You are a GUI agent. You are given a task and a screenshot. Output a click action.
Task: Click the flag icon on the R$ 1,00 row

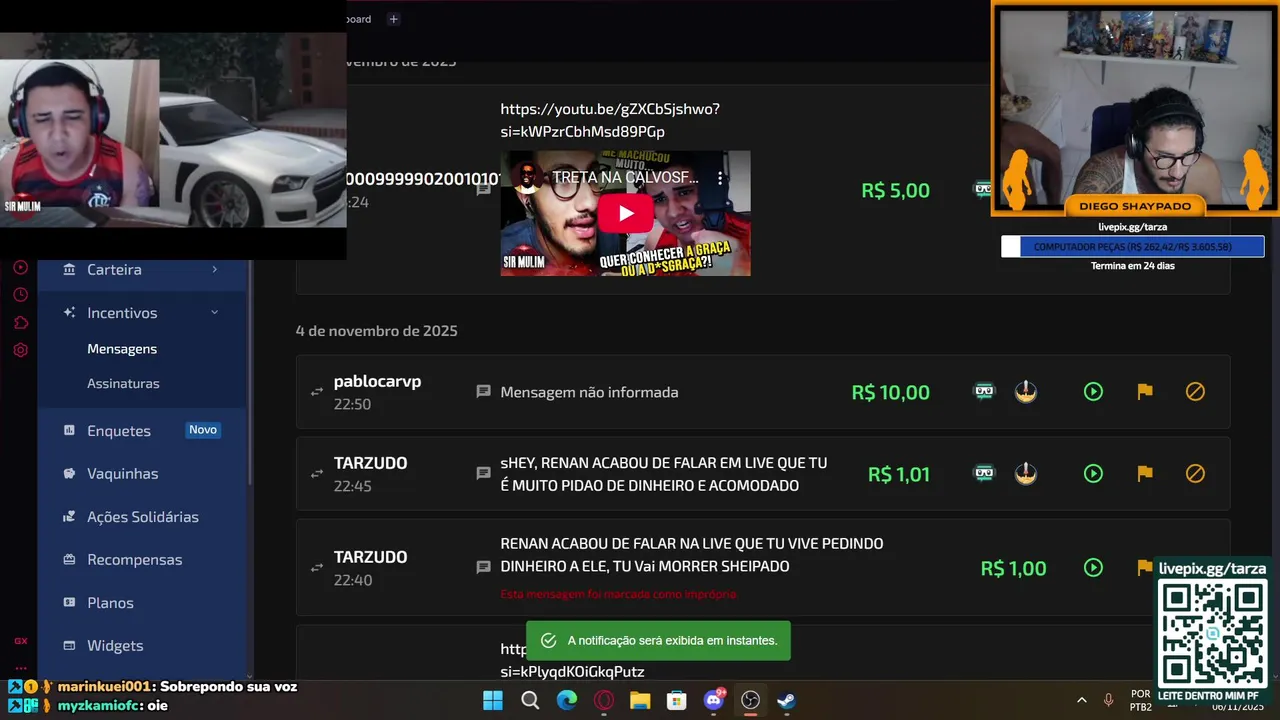tap(1145, 568)
